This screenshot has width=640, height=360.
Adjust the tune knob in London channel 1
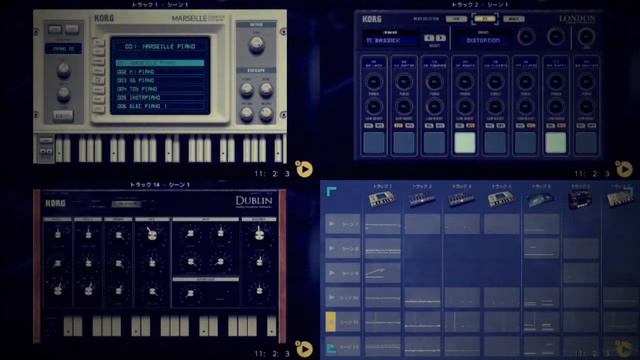pyautogui.click(x=373, y=82)
